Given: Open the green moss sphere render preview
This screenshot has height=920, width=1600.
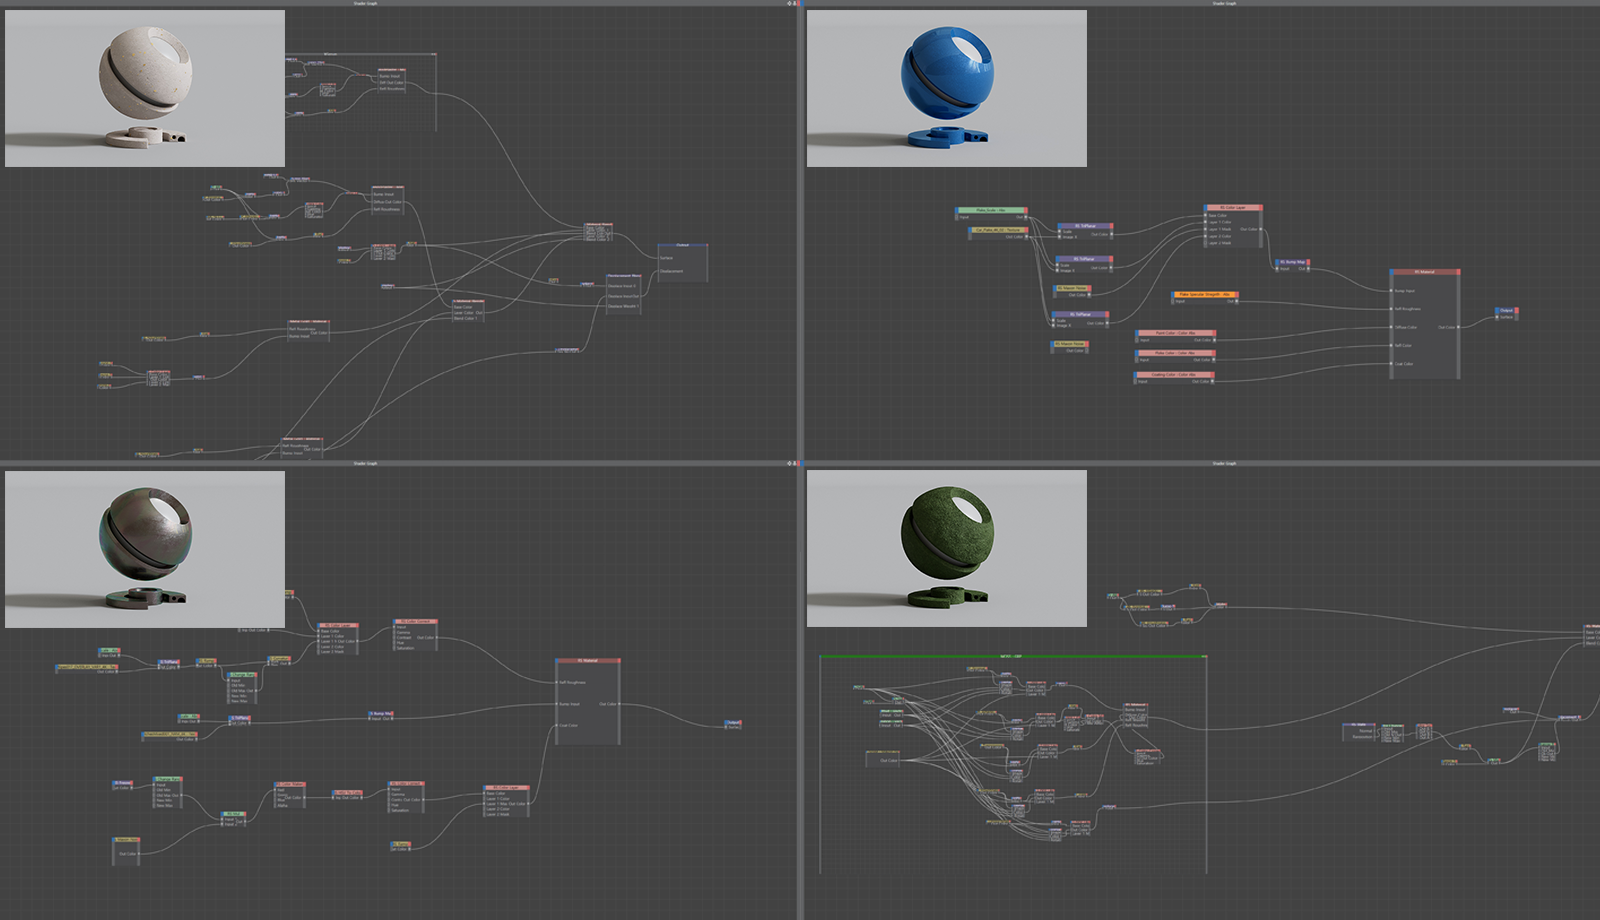Looking at the screenshot, I should click(x=947, y=549).
